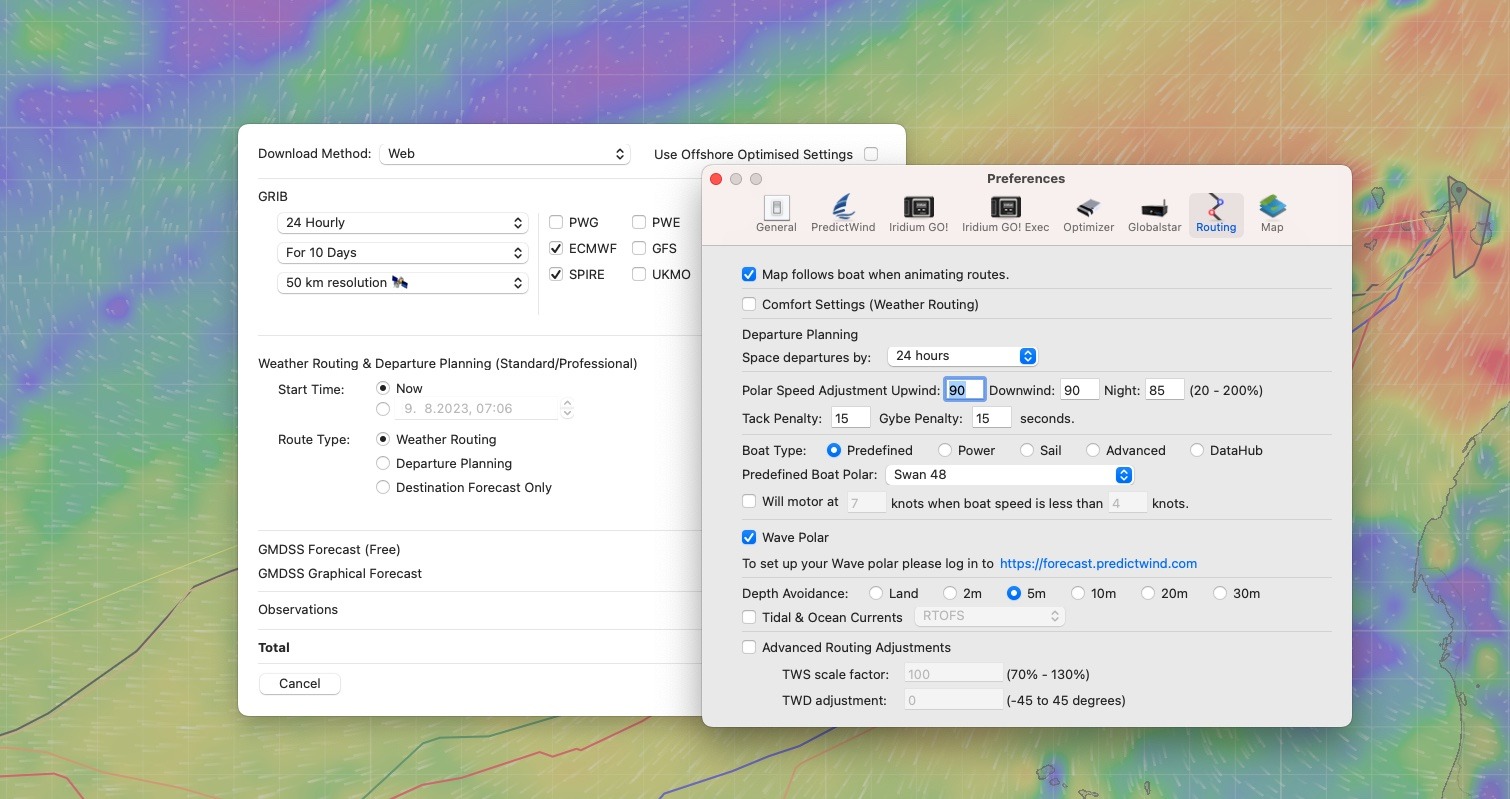Expand the Space departures by dropdown

point(962,356)
